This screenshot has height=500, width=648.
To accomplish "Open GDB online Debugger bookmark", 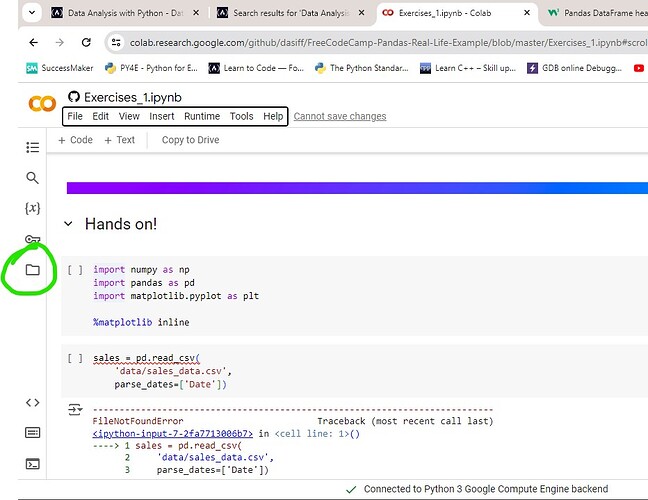I will 574,68.
